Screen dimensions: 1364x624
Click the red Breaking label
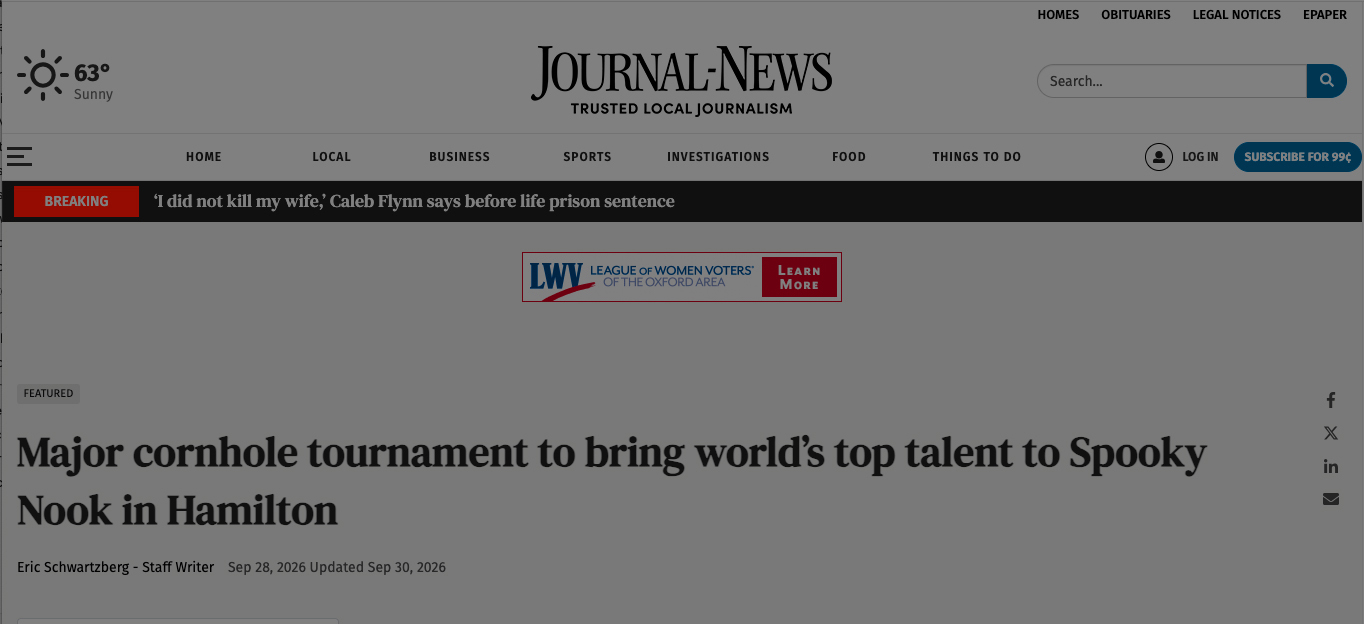click(x=76, y=201)
